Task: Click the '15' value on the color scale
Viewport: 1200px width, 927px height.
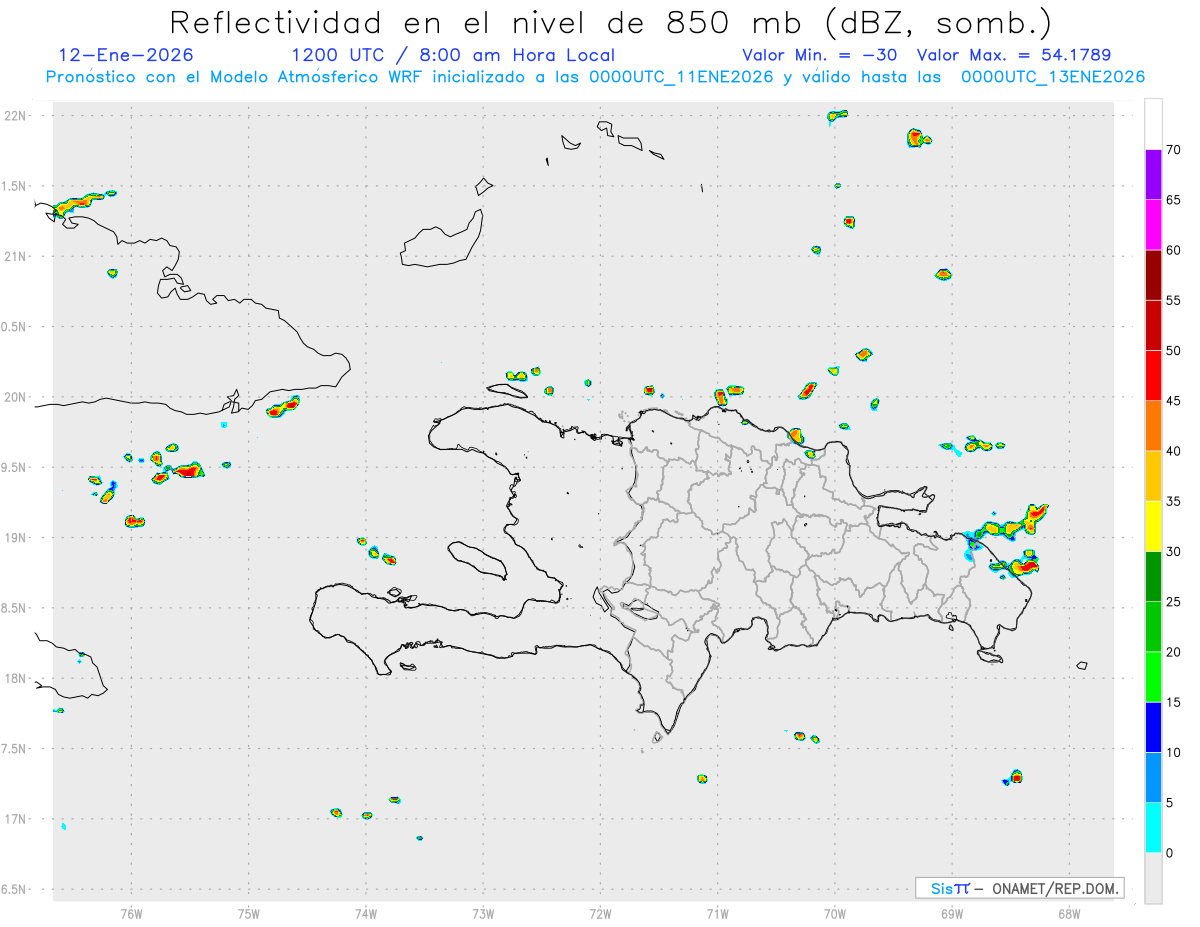Action: click(1174, 702)
